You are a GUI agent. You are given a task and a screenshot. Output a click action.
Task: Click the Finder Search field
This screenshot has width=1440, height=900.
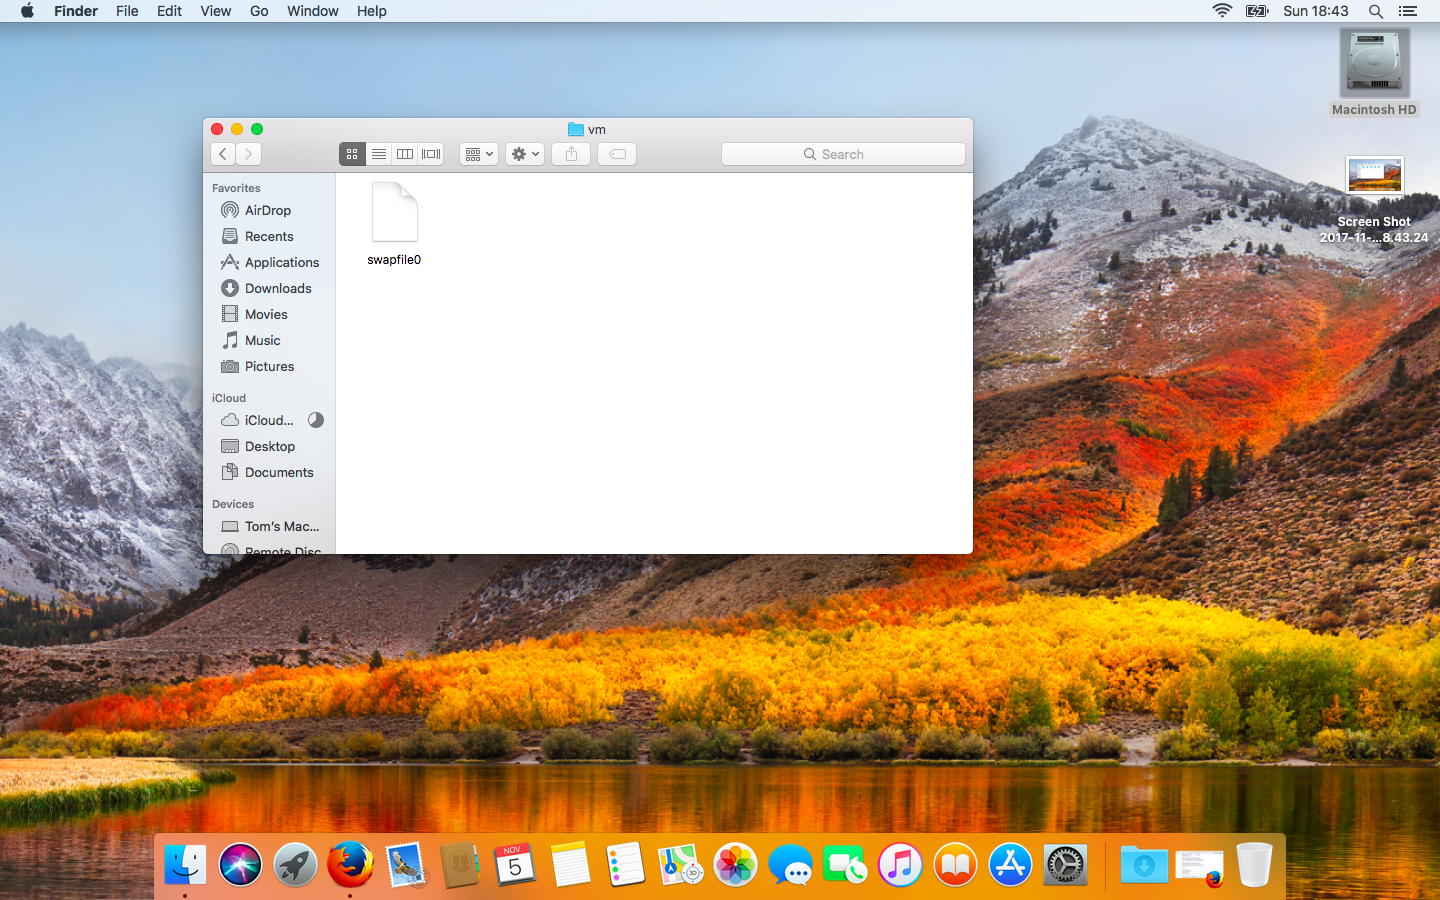click(843, 154)
